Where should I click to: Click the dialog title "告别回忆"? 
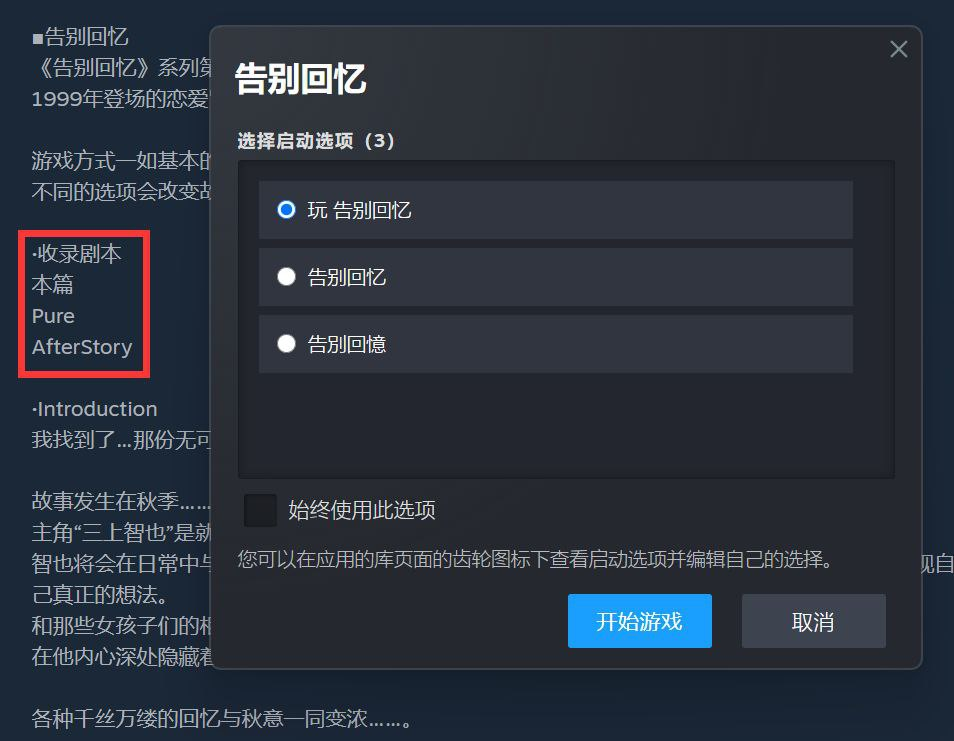coord(301,79)
